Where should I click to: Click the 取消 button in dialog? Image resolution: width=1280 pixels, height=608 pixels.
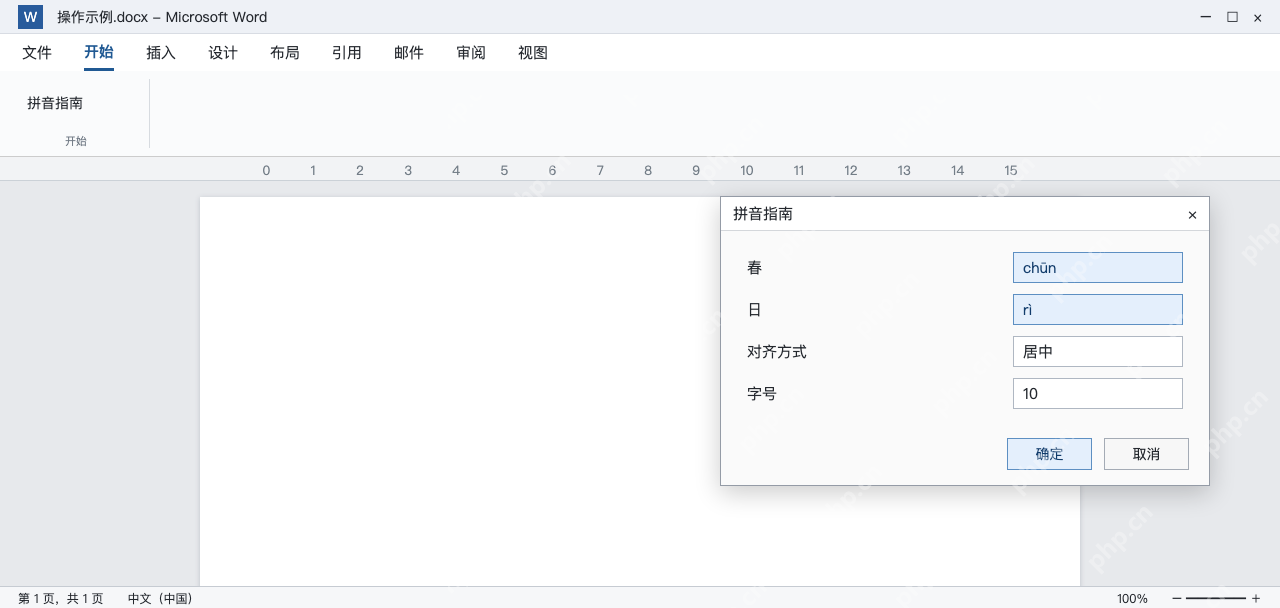1146,454
